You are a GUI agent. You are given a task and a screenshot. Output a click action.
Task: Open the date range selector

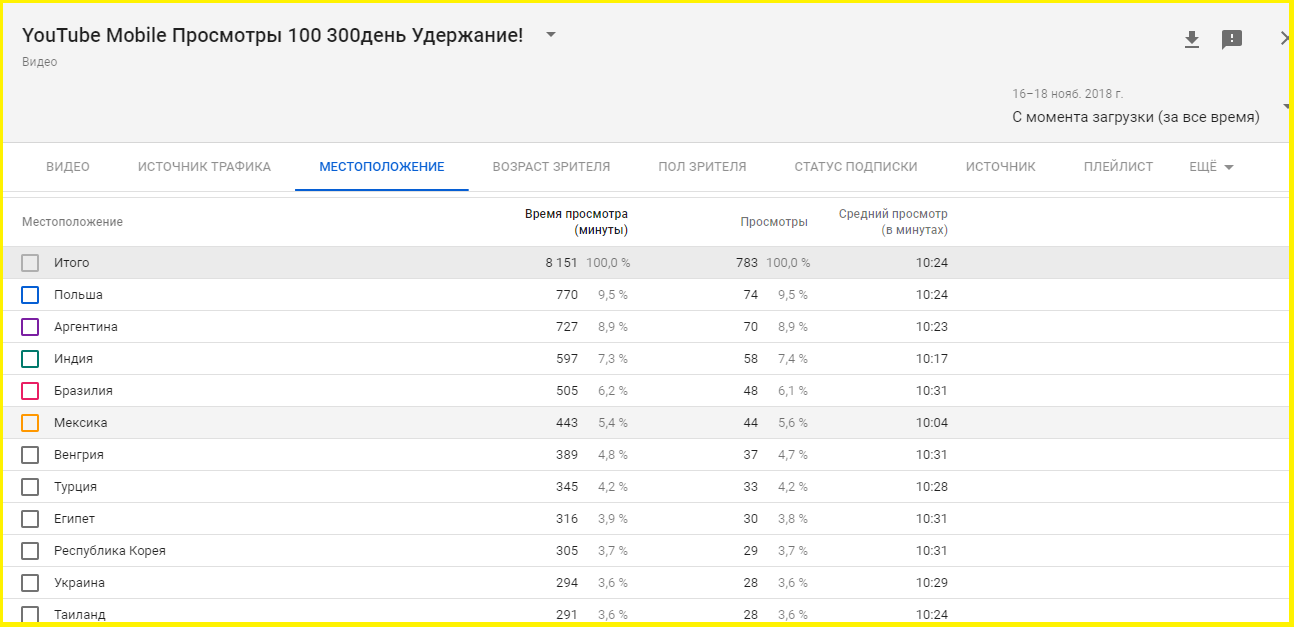tap(1149, 107)
